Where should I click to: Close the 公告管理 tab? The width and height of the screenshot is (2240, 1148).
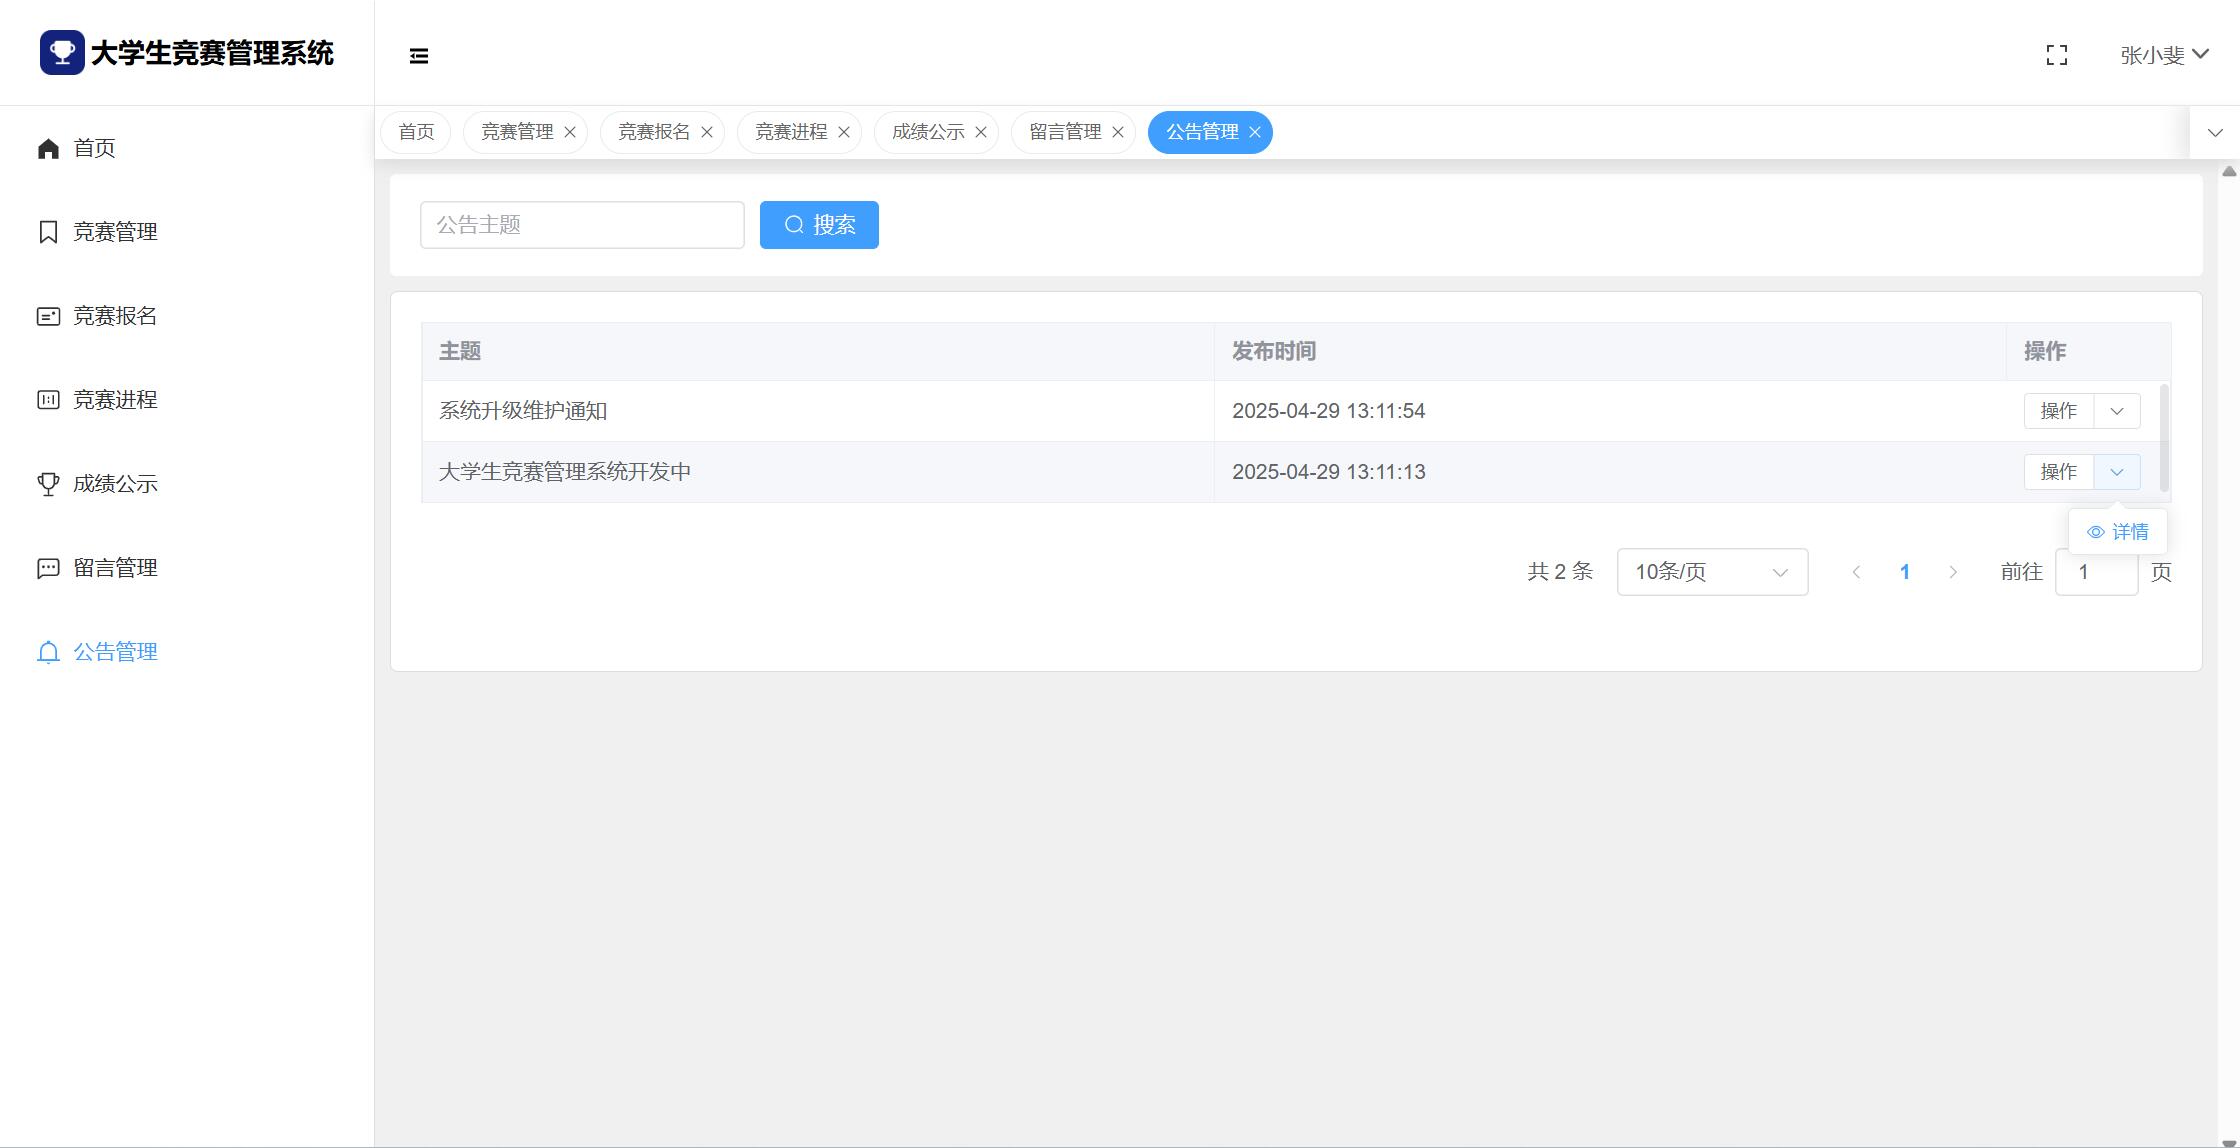click(x=1255, y=132)
